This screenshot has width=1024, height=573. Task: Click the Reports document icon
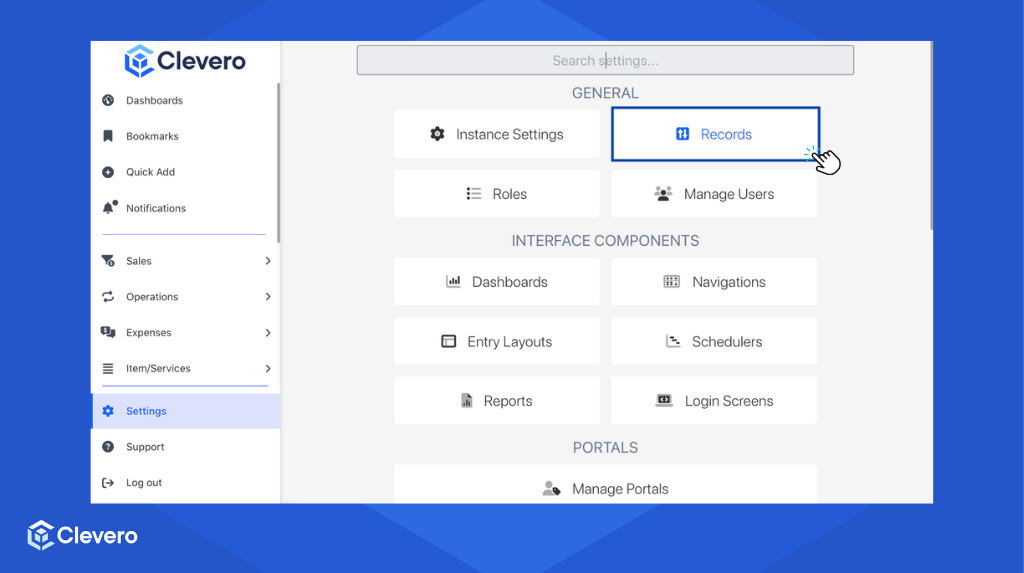467,401
